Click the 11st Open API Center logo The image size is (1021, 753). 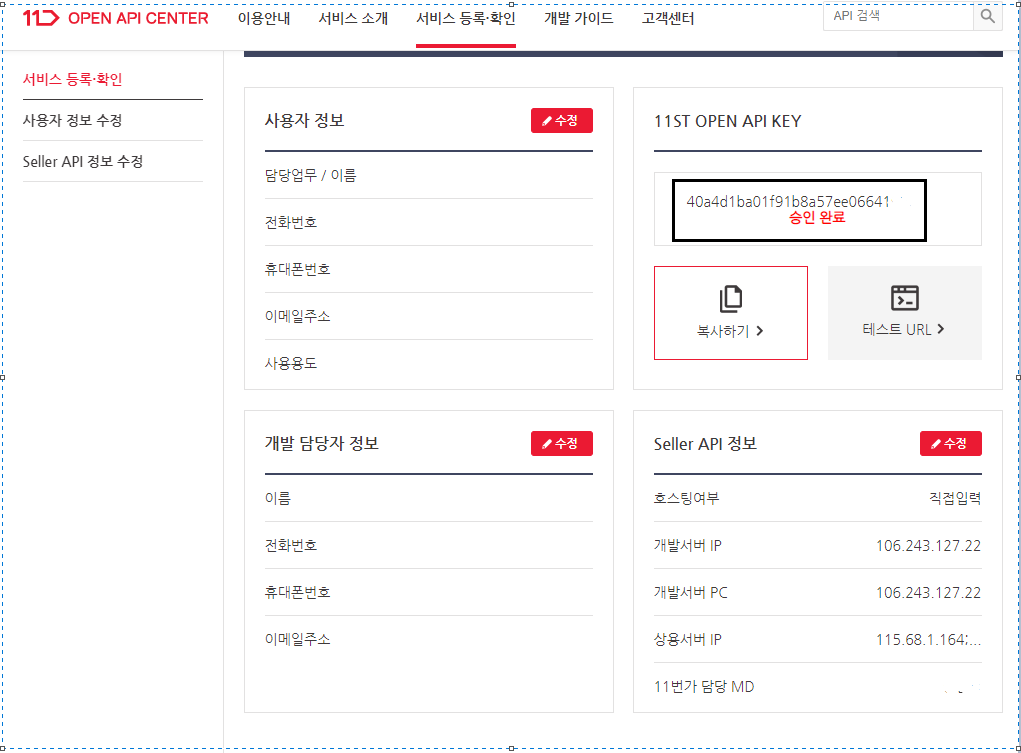115,18
